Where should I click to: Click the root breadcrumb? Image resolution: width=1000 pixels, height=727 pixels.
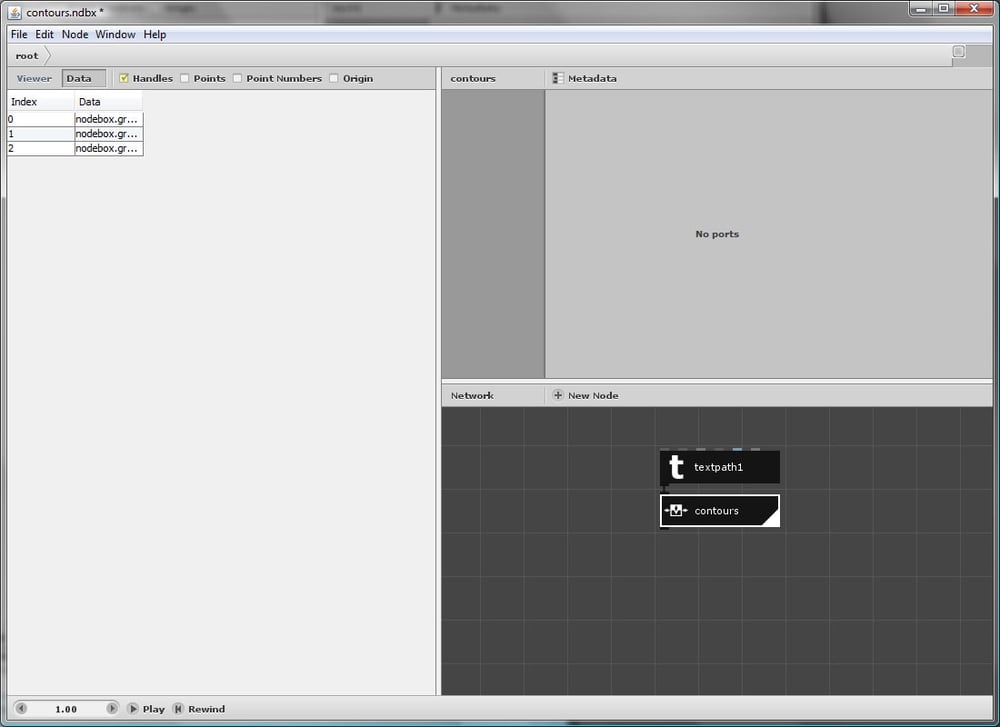coord(27,56)
